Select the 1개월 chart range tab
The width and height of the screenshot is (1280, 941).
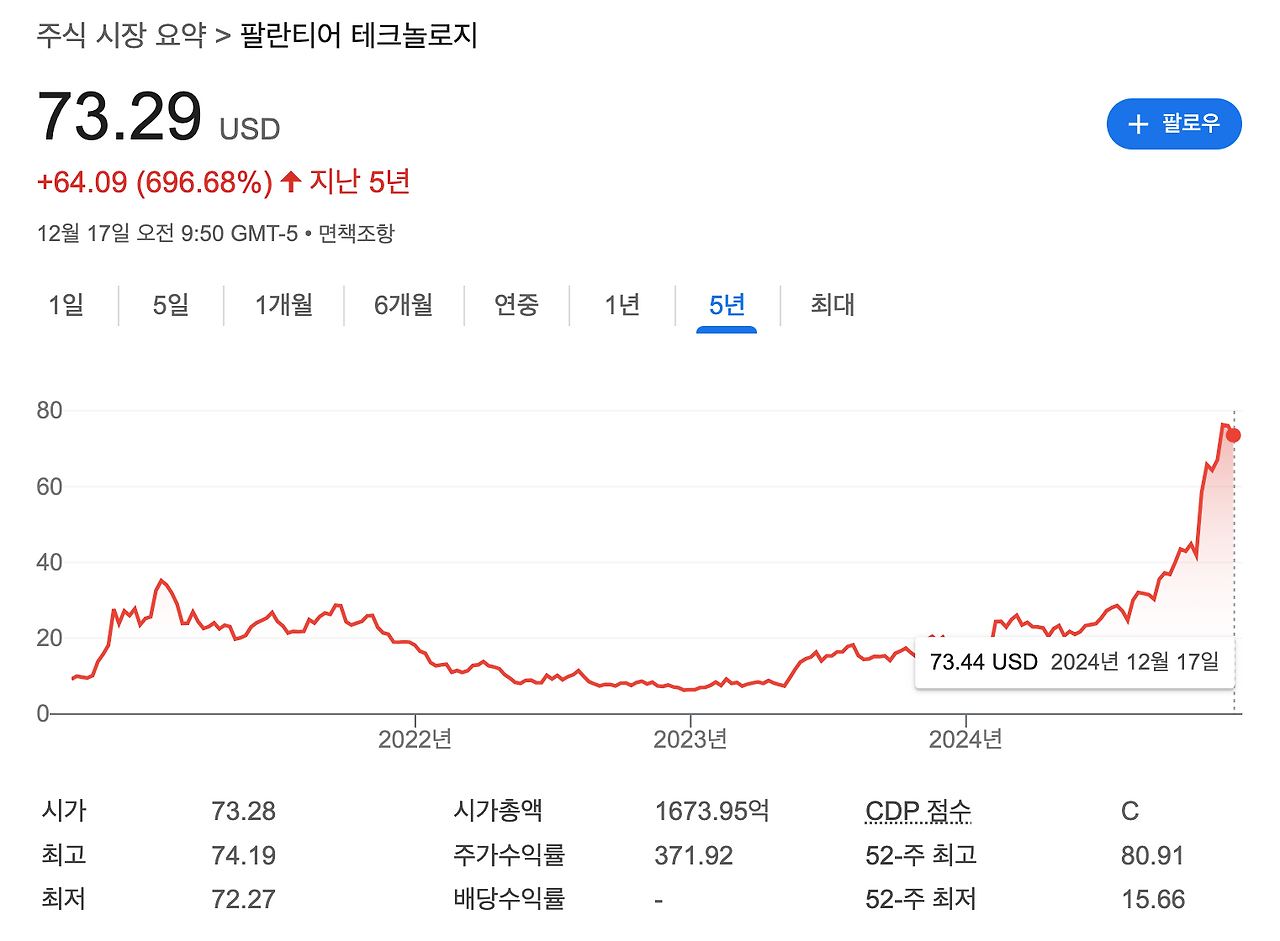[x=284, y=305]
